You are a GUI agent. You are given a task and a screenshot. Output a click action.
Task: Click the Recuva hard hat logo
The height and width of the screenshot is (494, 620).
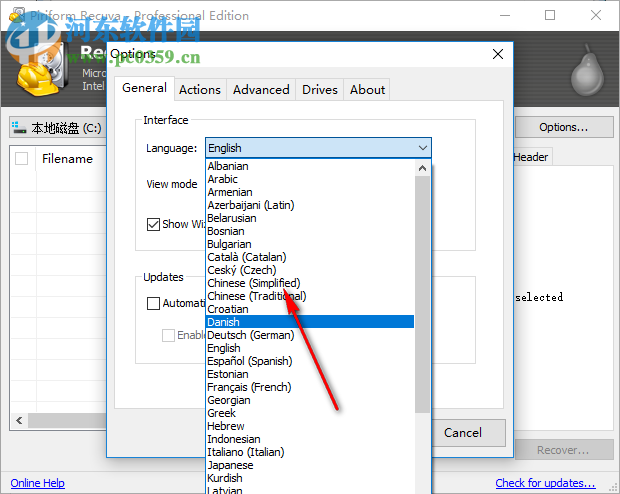point(40,73)
